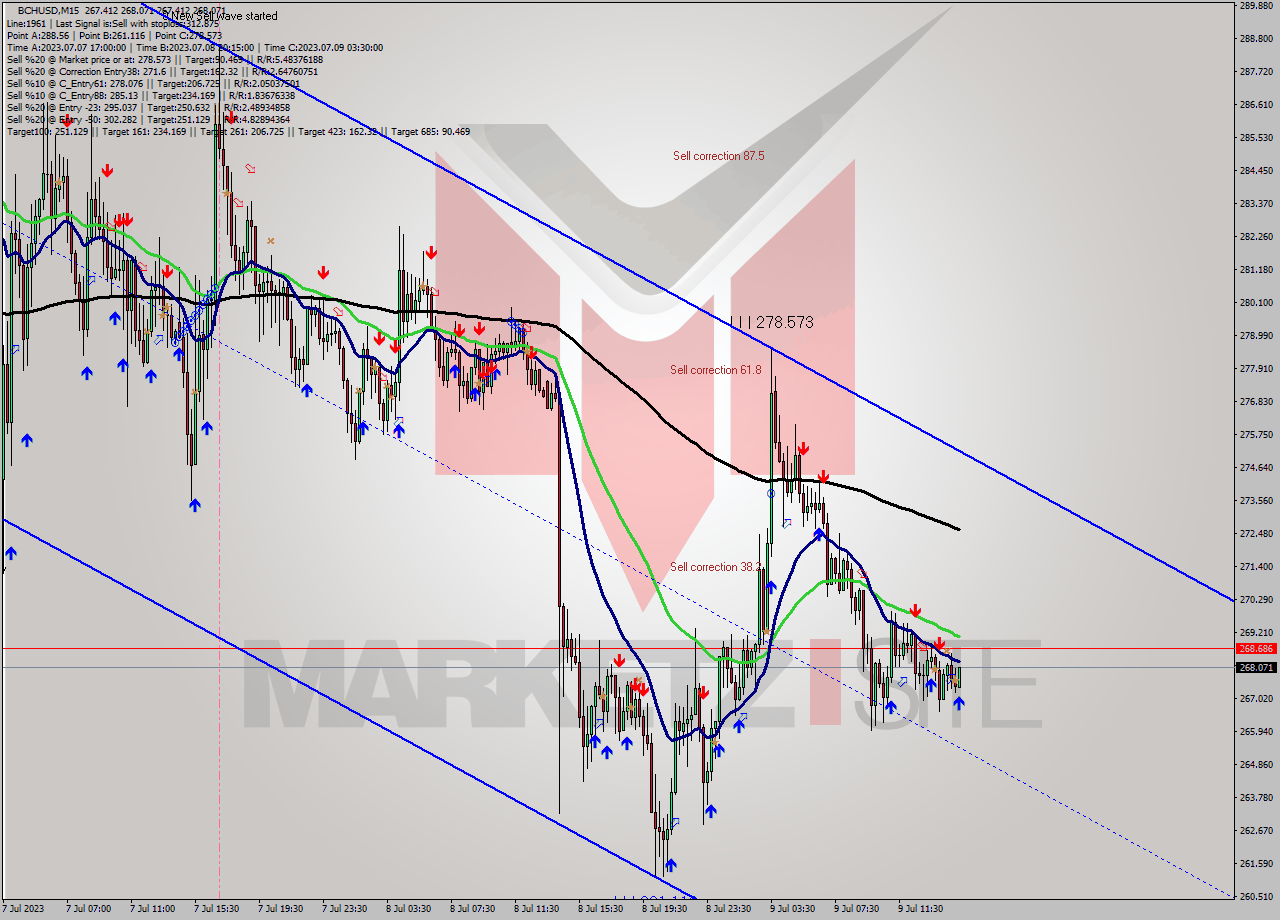This screenshot has width=1280, height=920.
Task: Click the 286.610 price axis label
Action: point(1255,104)
